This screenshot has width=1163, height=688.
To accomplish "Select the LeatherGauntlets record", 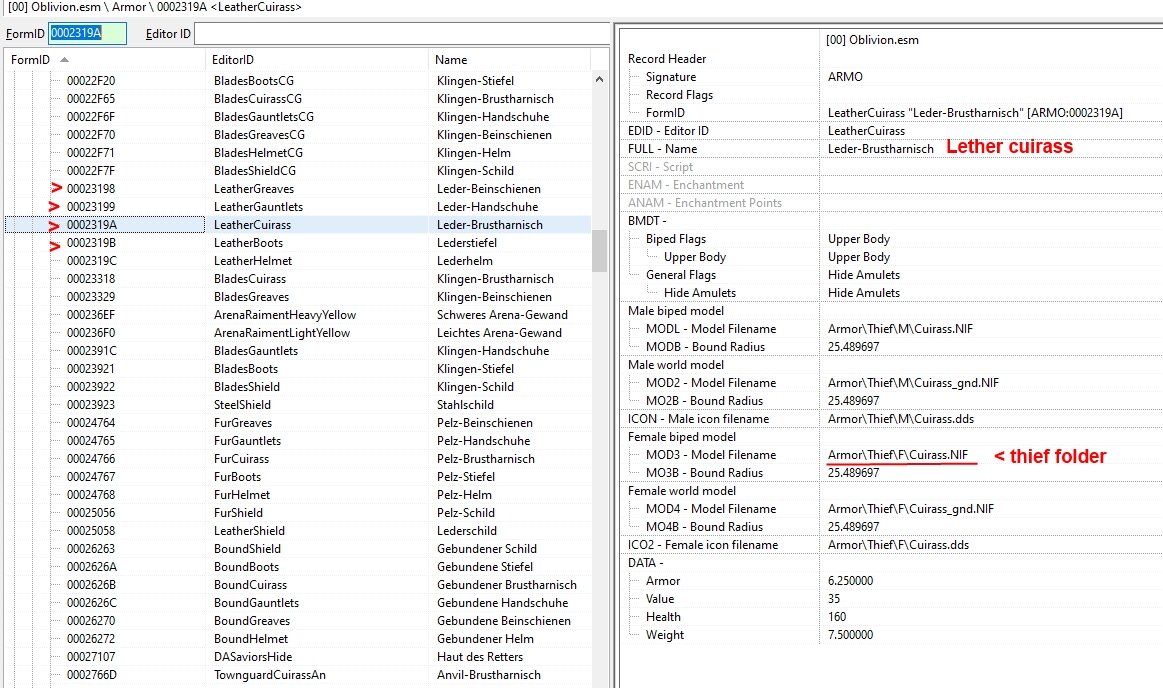I will click(298, 207).
